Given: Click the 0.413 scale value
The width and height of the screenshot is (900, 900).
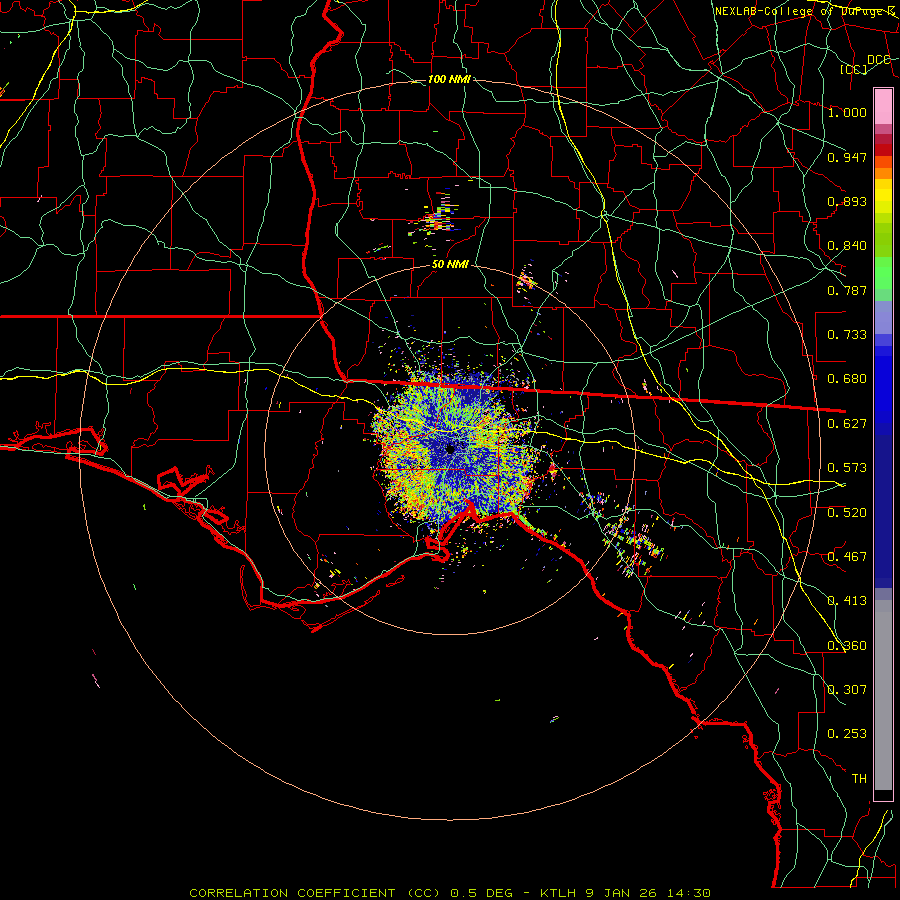Looking at the screenshot, I should pos(847,601).
